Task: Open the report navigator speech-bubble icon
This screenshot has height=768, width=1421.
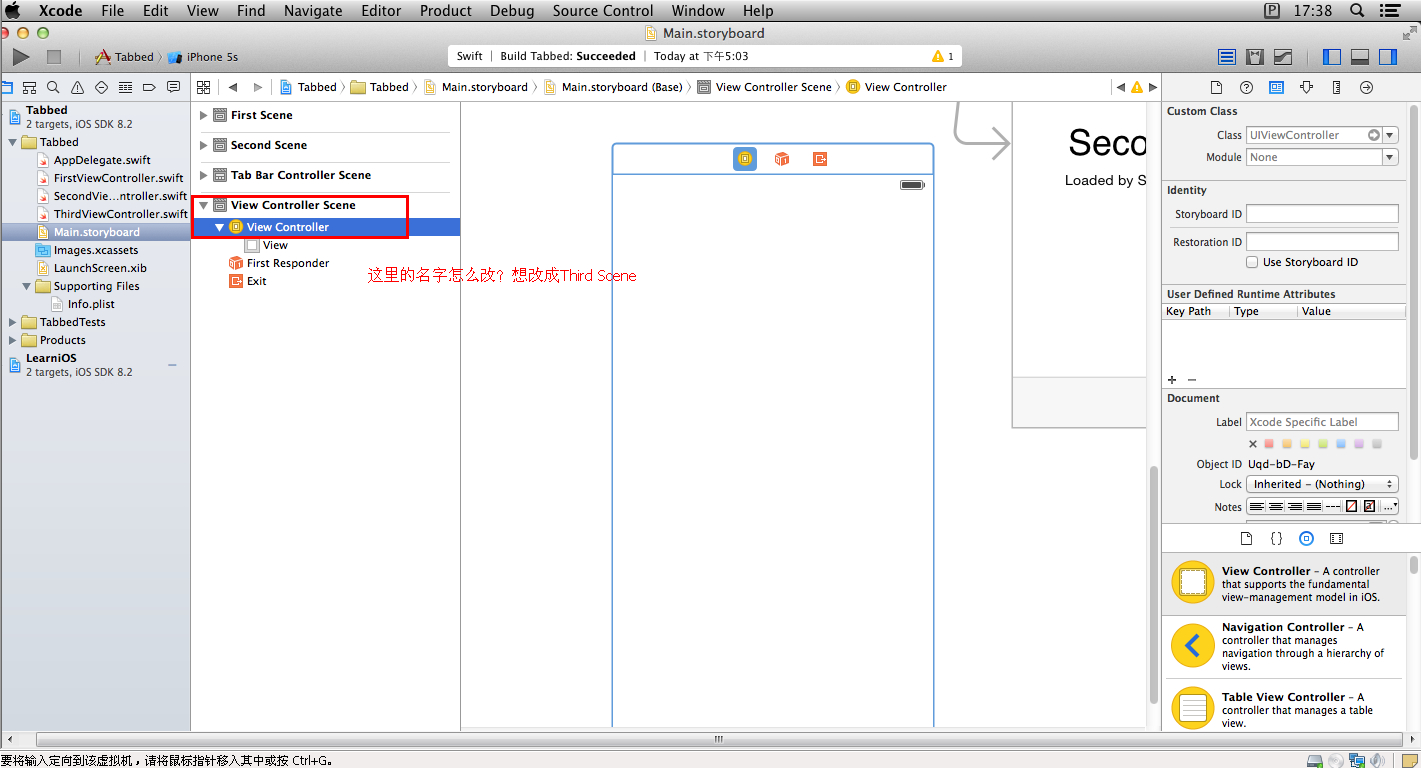Action: pos(174,87)
